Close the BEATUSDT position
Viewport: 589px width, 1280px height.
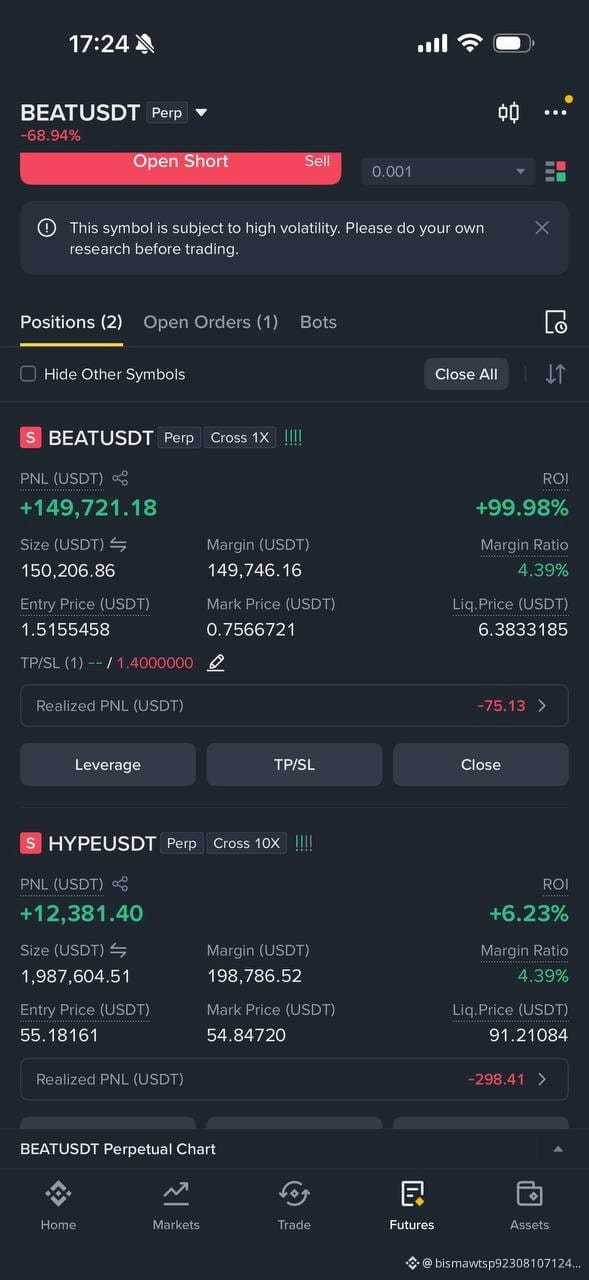481,765
